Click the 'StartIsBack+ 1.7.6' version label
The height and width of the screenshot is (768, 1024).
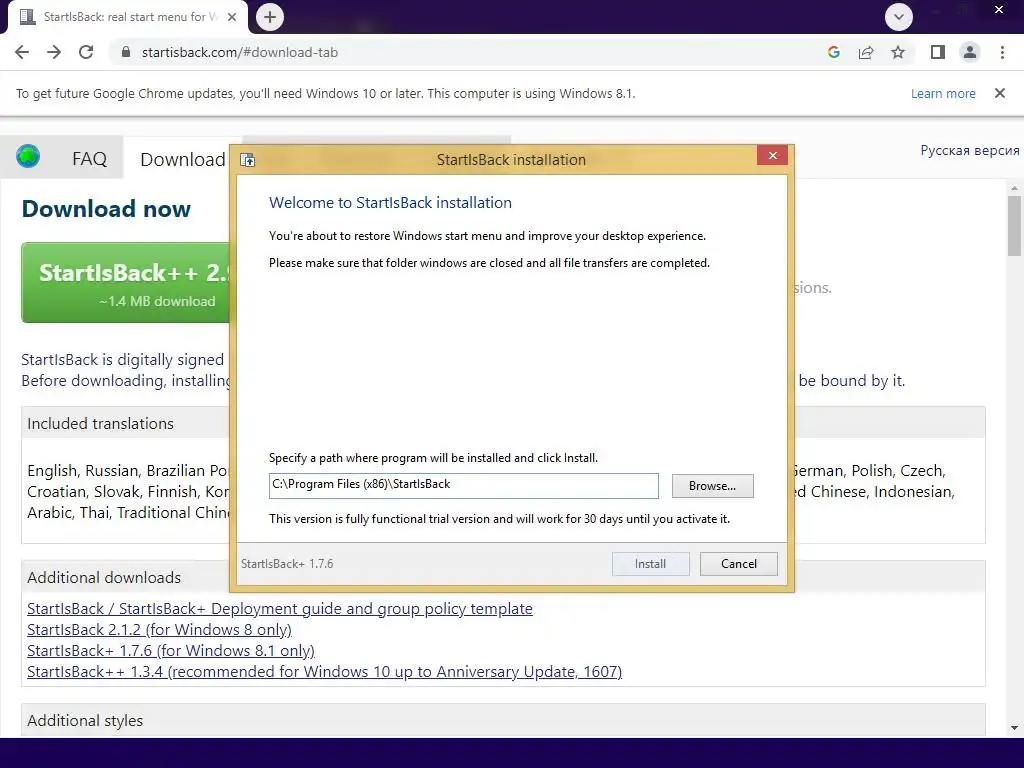point(287,564)
